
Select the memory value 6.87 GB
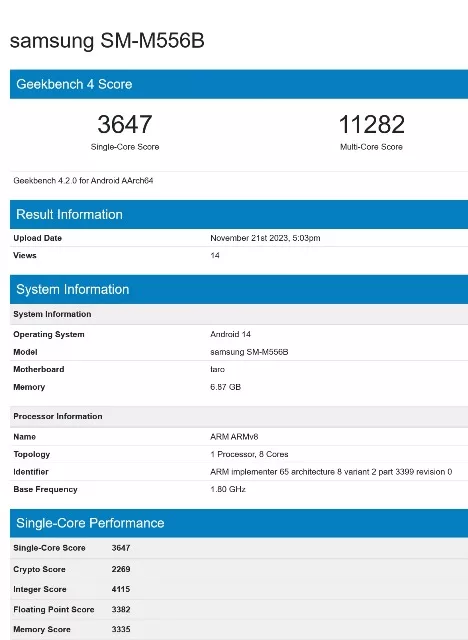[x=226, y=387]
